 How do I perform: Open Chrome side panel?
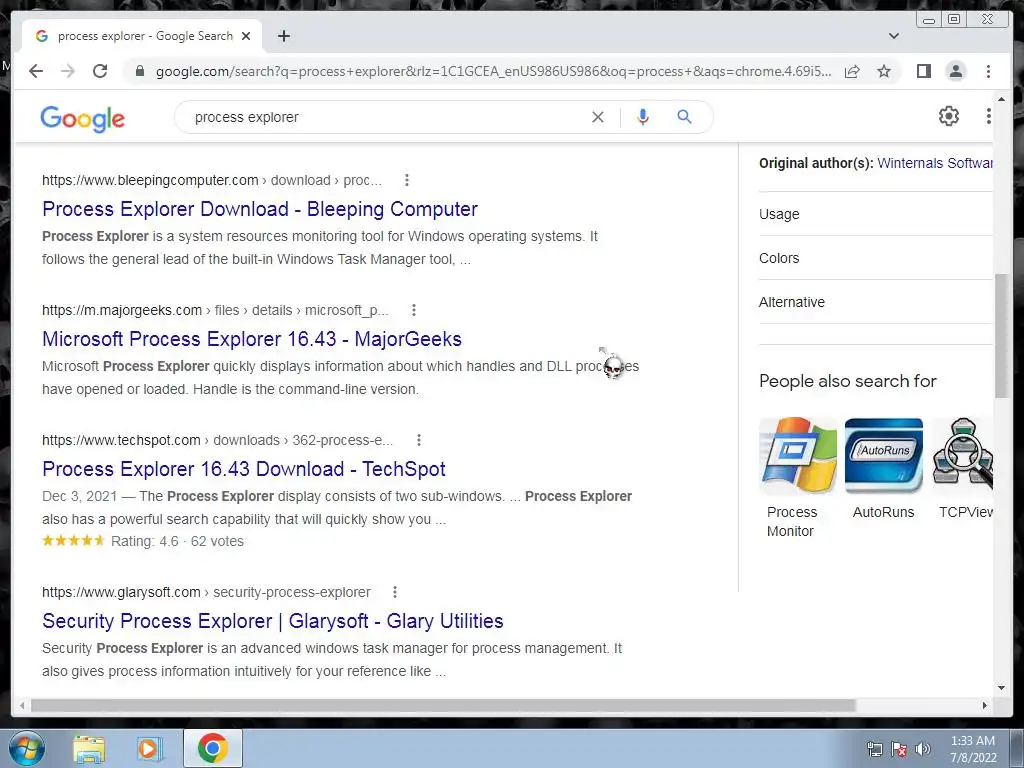[923, 71]
